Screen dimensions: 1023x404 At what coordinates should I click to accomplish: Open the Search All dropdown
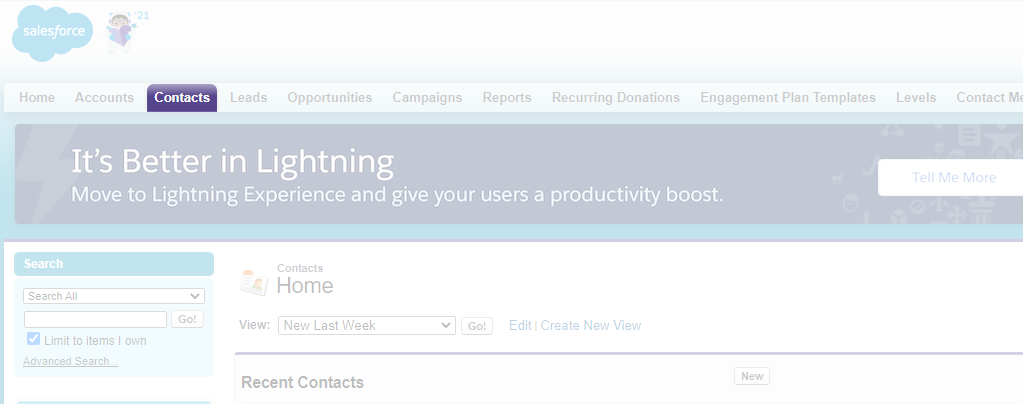tap(114, 296)
